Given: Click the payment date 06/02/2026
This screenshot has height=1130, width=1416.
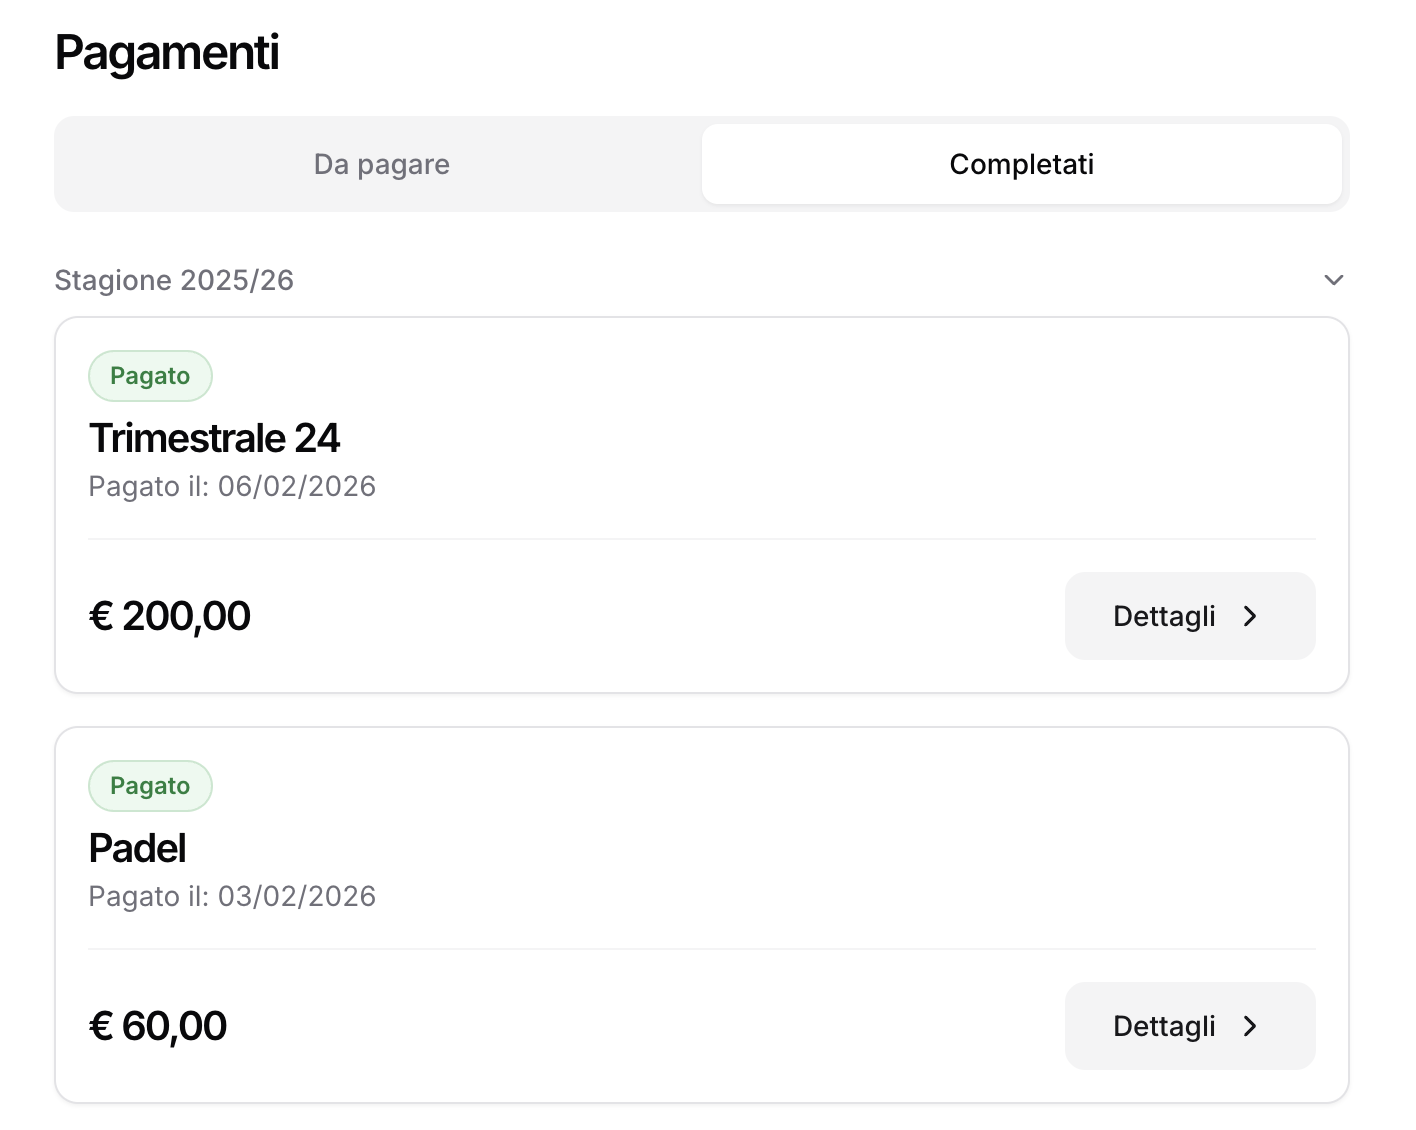Looking at the screenshot, I should (297, 486).
